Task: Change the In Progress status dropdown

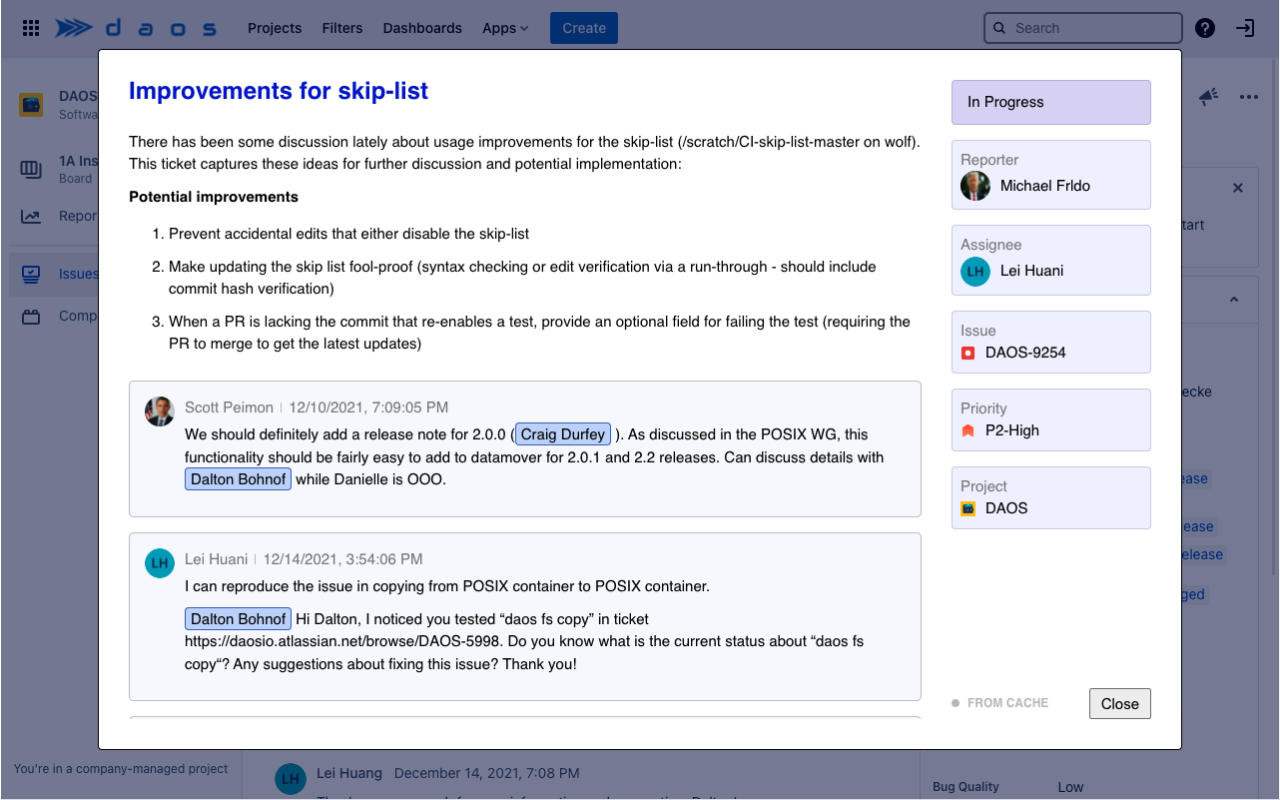Action: pos(1051,102)
